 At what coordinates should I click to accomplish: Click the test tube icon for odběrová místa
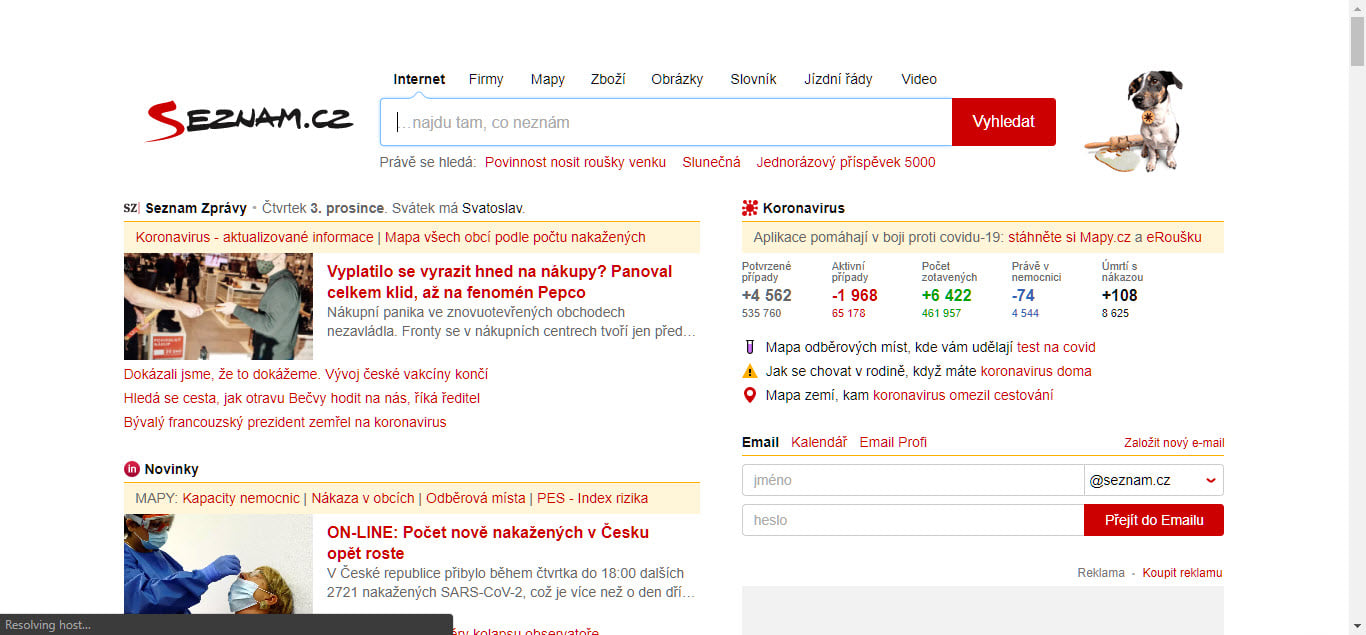[750, 347]
